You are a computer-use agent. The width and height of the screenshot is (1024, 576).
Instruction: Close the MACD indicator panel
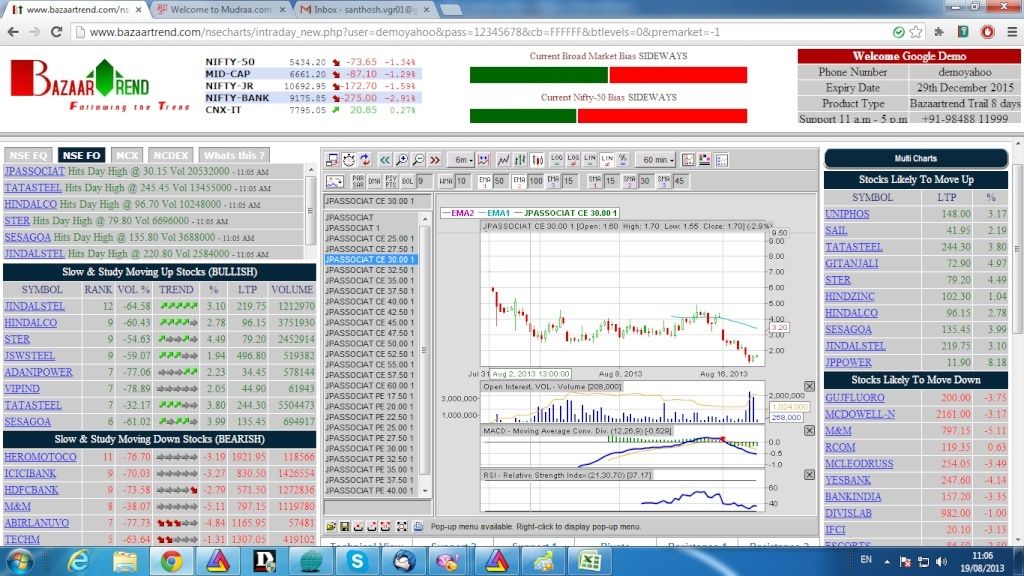point(809,431)
